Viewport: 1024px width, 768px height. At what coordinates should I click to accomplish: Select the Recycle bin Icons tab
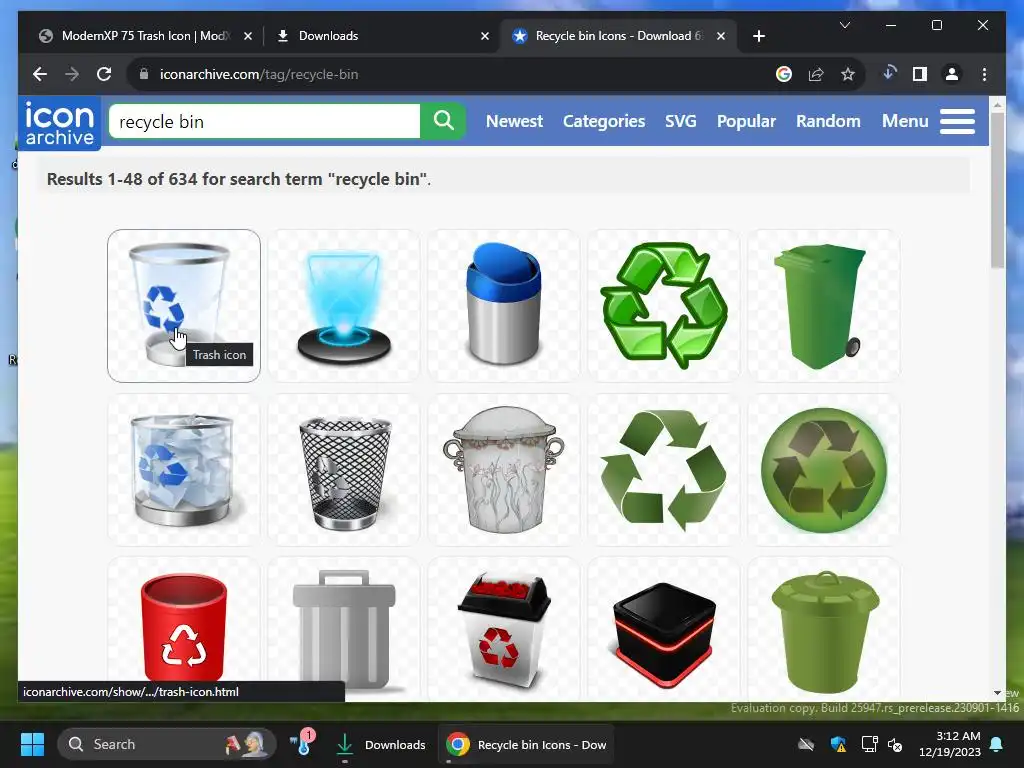(x=618, y=36)
